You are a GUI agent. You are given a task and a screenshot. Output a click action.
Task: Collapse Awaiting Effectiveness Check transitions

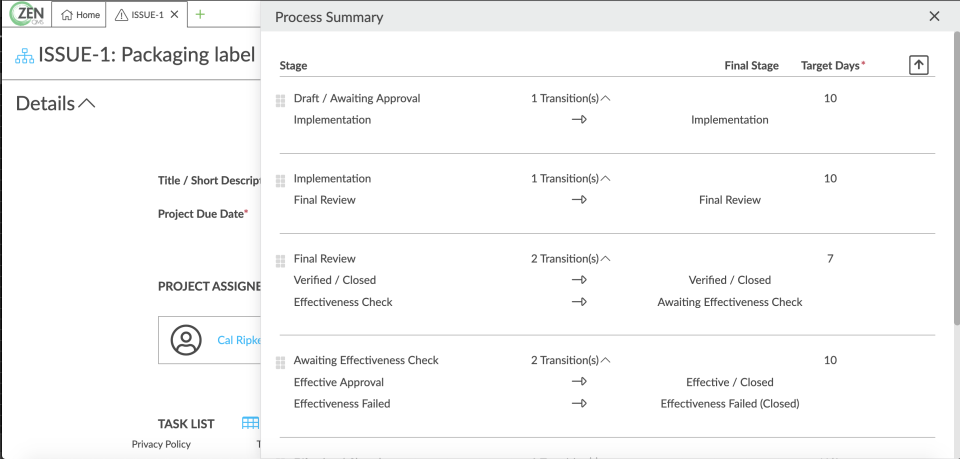pos(605,361)
